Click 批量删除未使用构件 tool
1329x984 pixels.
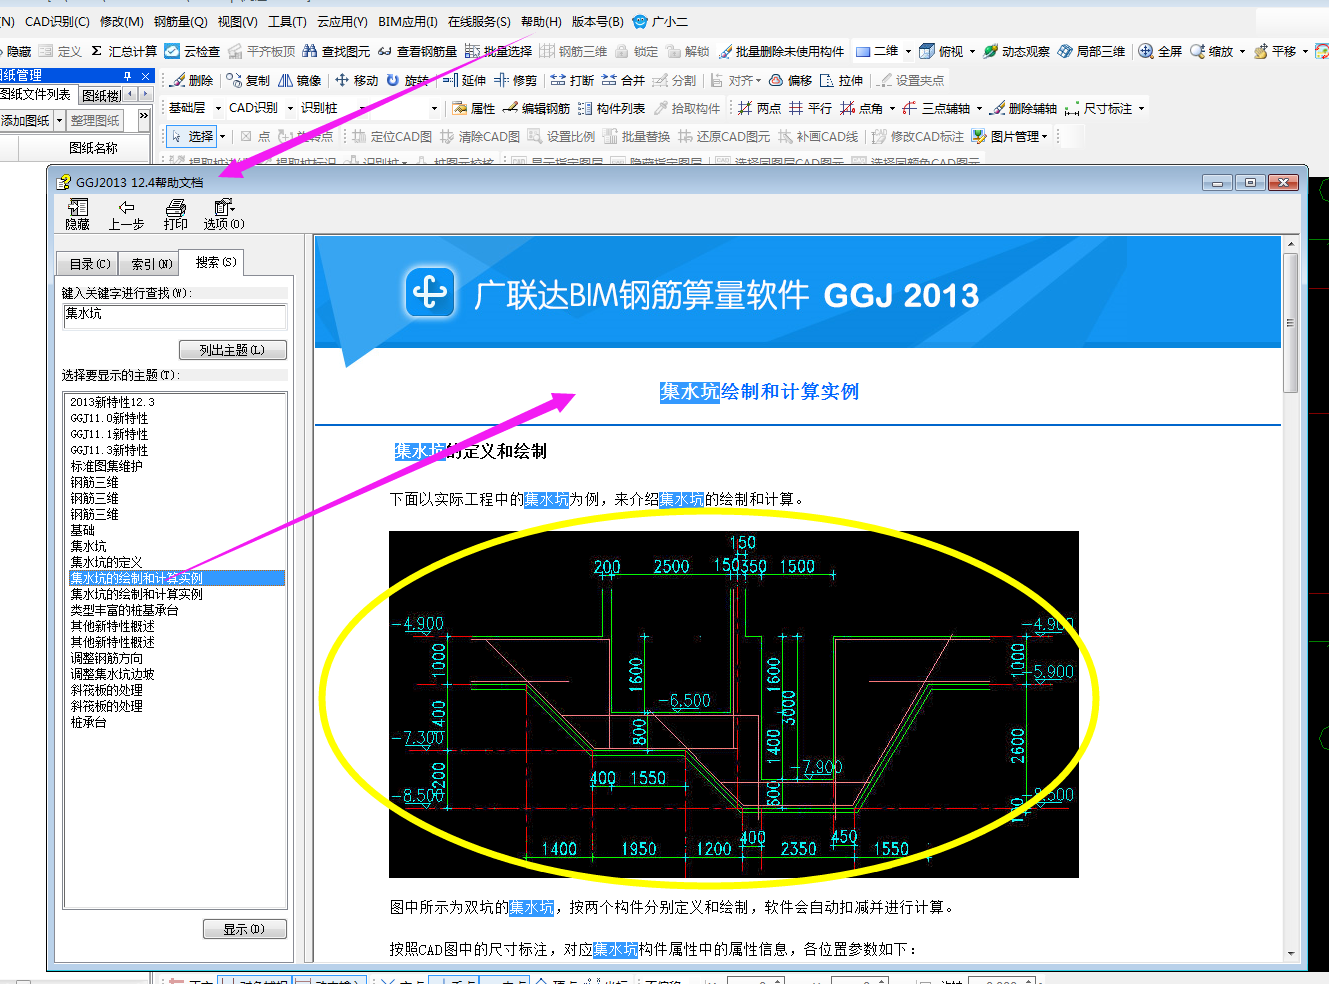[x=782, y=51]
